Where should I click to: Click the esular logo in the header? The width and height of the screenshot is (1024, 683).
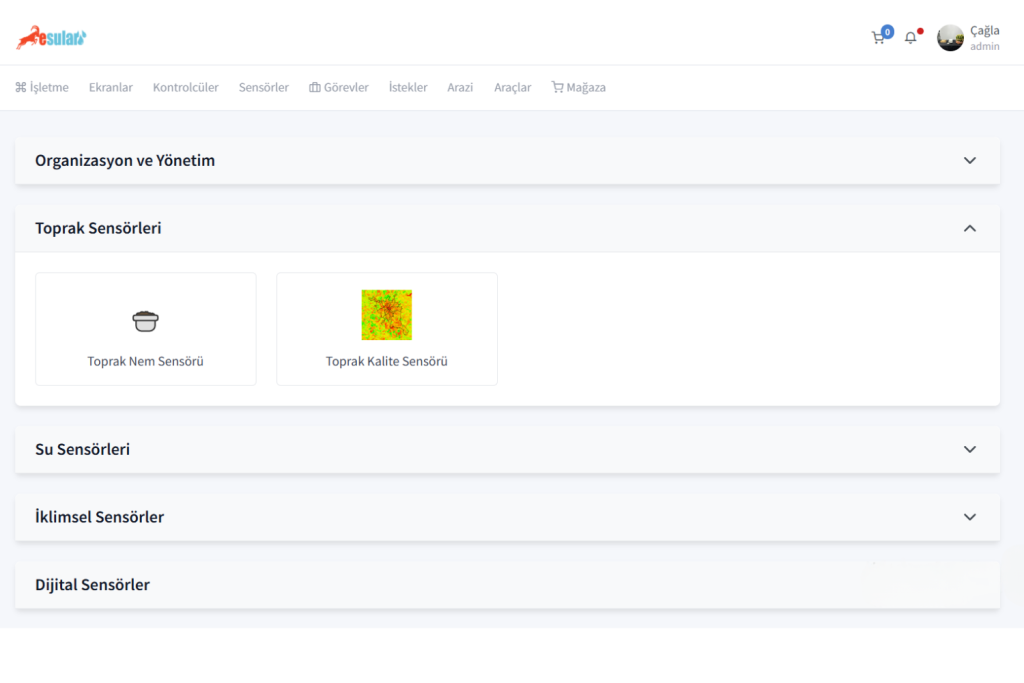(x=51, y=37)
